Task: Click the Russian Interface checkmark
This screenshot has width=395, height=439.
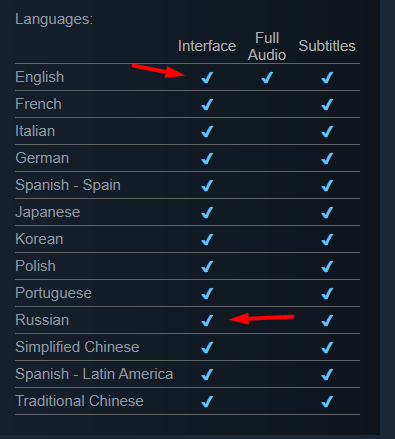Action: point(207,321)
